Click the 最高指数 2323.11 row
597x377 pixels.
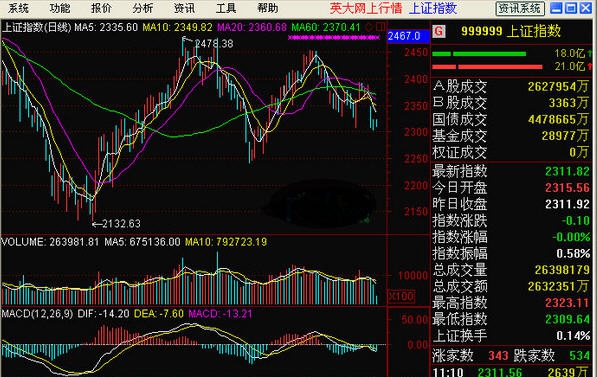click(x=511, y=303)
